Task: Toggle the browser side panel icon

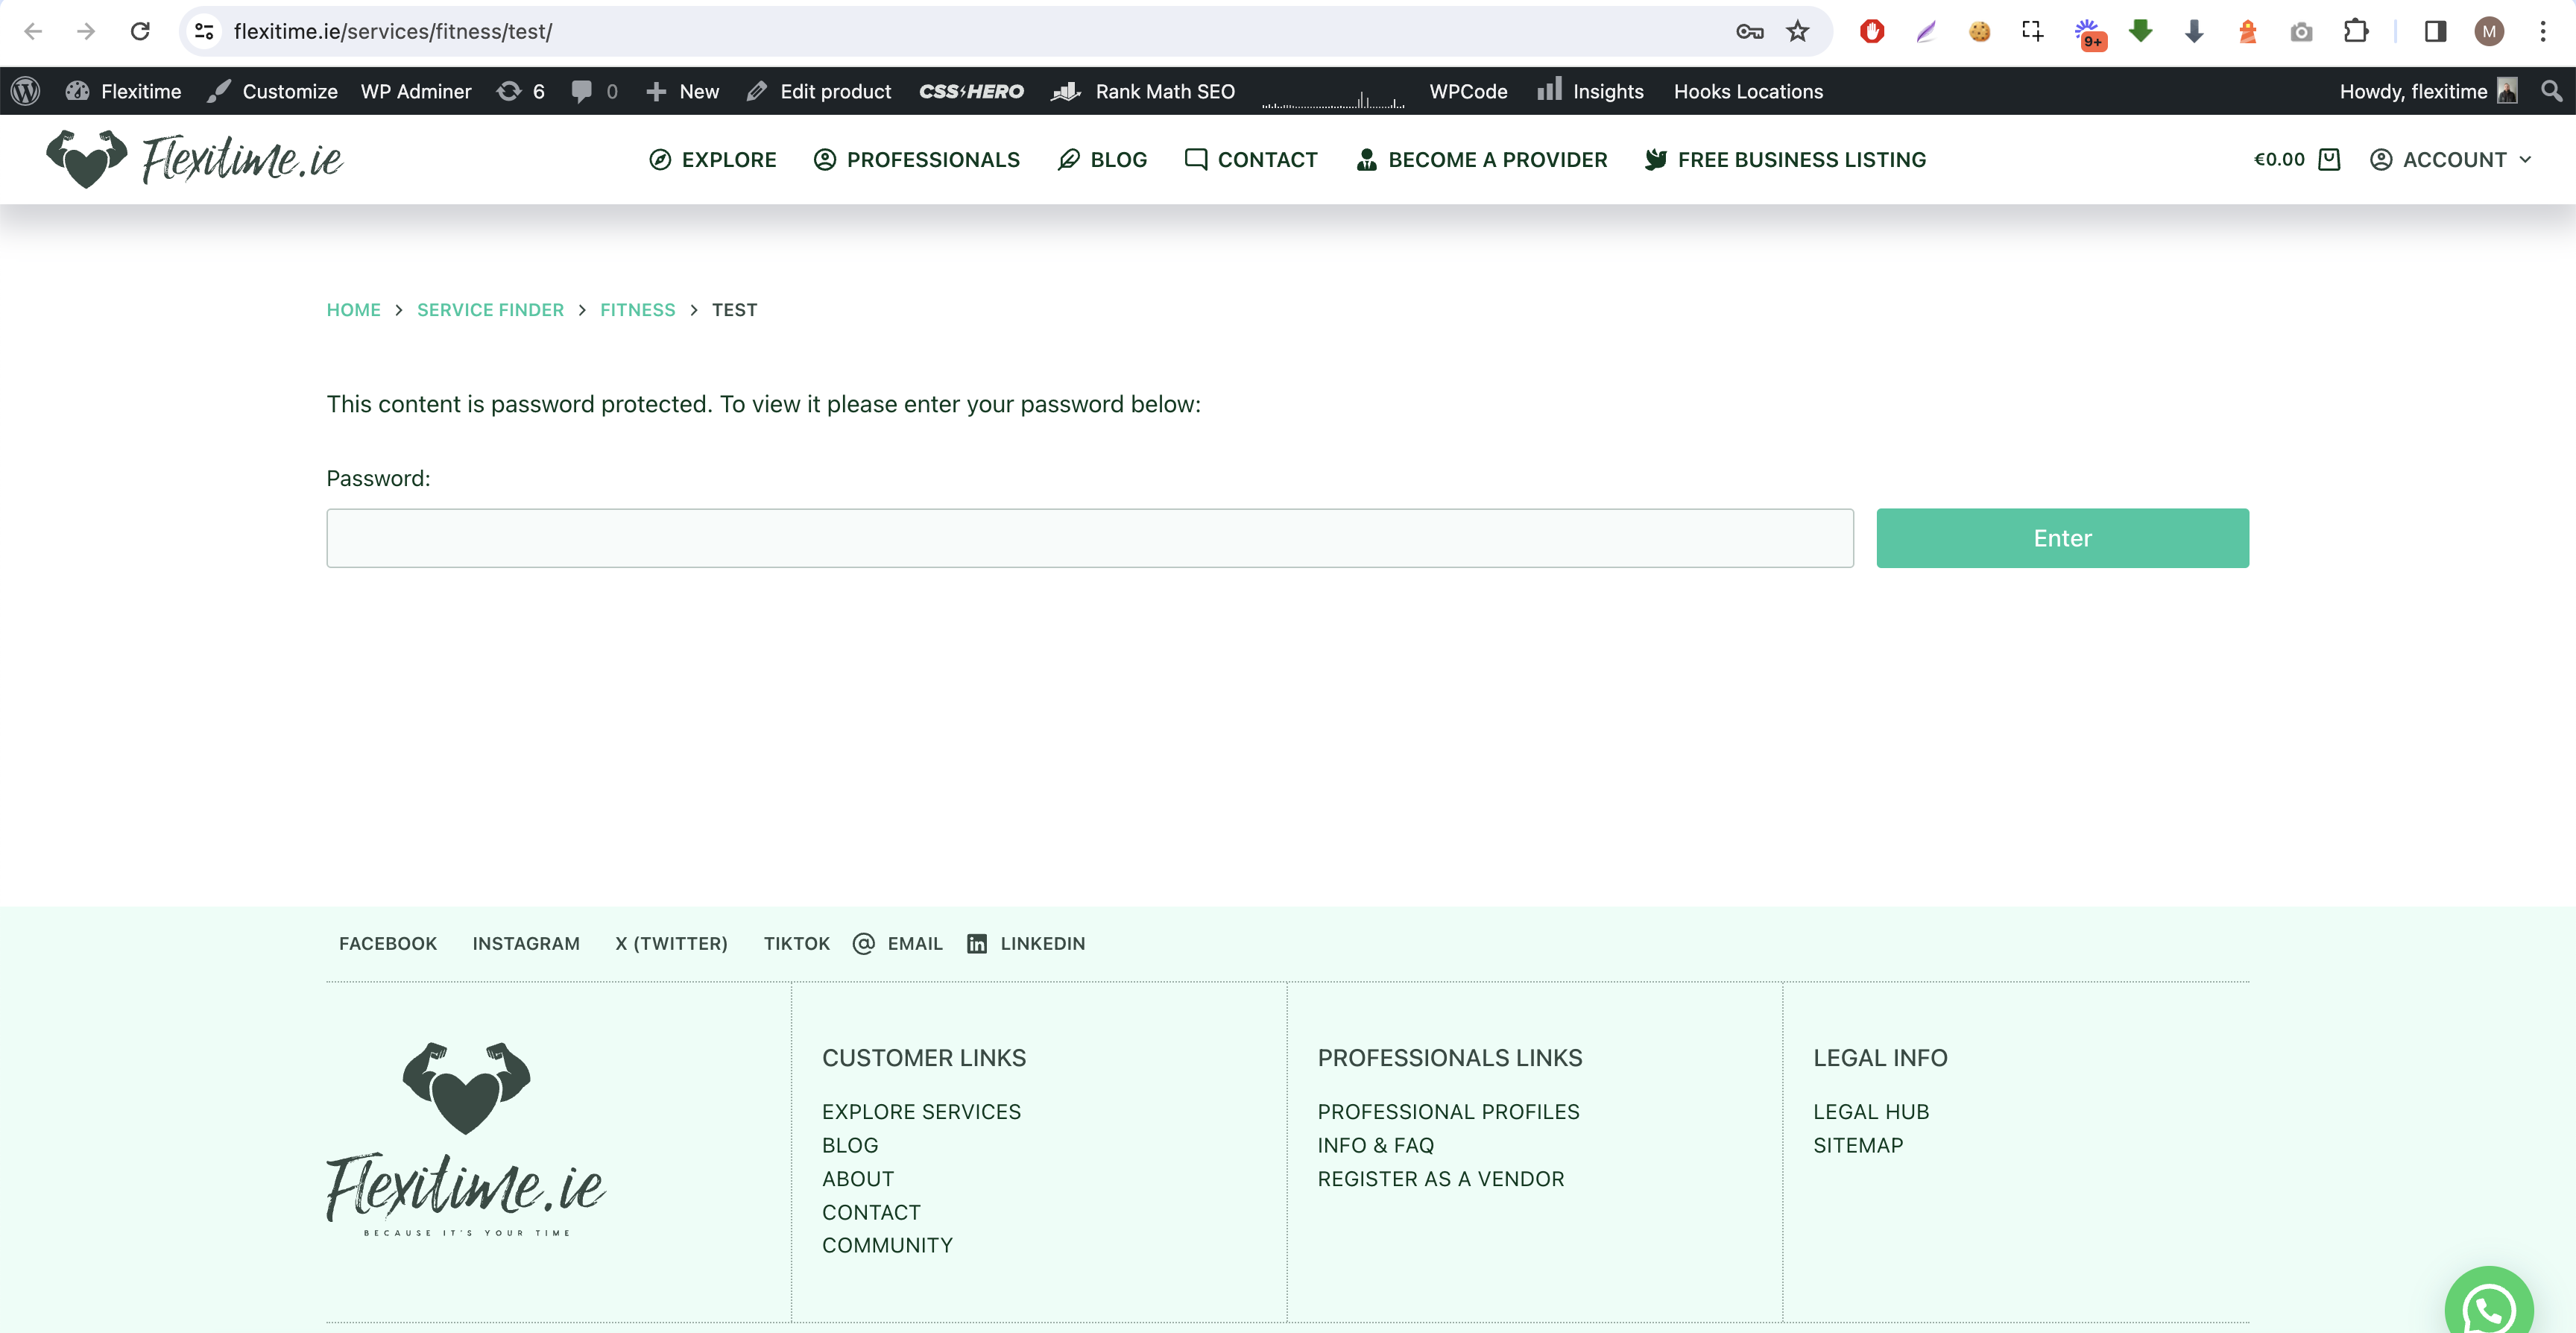Action: (x=2435, y=31)
